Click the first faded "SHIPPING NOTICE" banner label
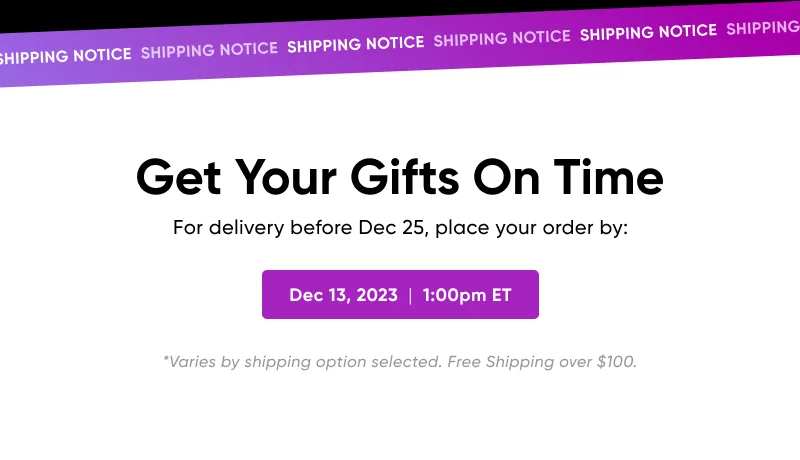Viewport: 800px width, 460px height. click(x=209, y=50)
